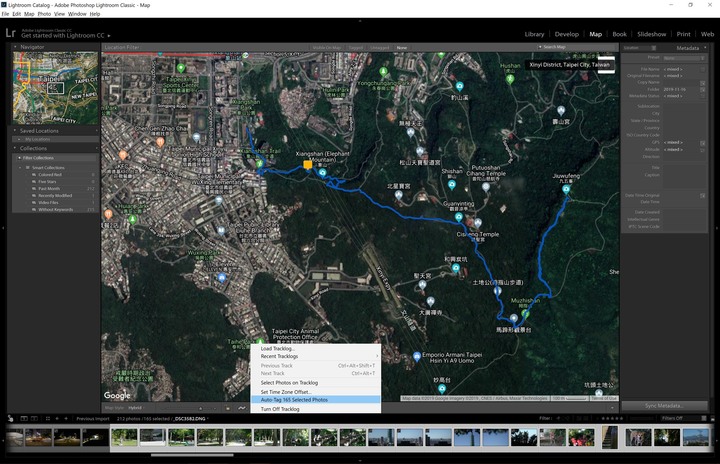Click the filmstrip horizontal scrollbar
The image size is (720, 464).
[x=192, y=455]
